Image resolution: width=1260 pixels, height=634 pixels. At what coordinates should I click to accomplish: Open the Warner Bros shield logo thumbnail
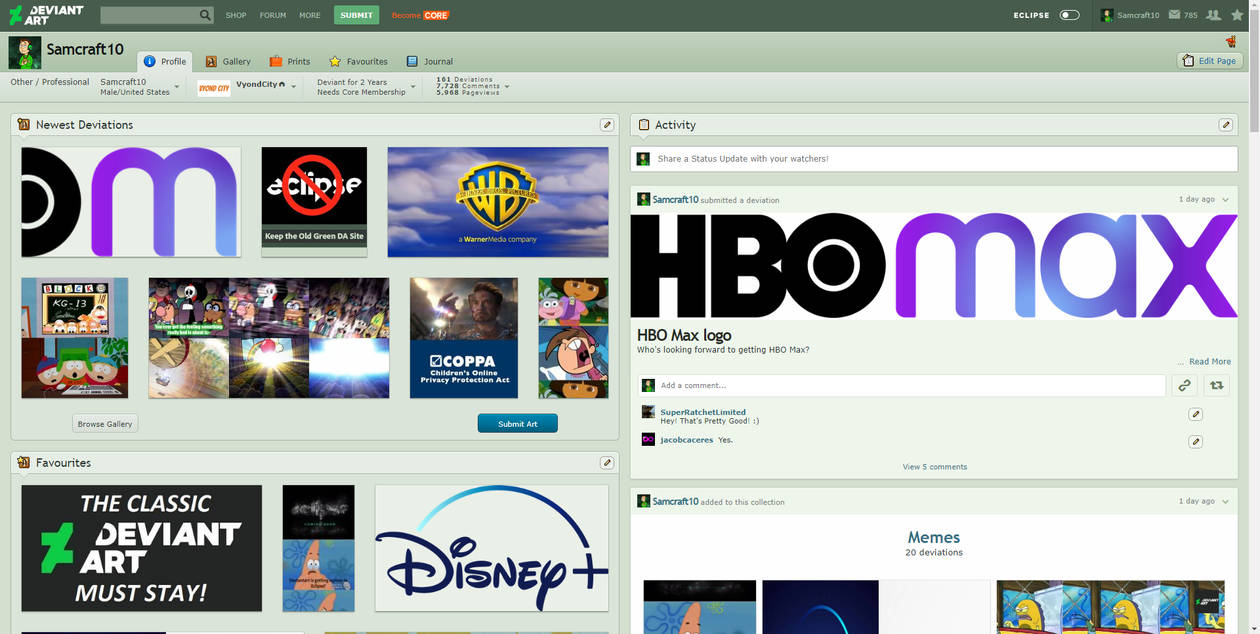(498, 202)
